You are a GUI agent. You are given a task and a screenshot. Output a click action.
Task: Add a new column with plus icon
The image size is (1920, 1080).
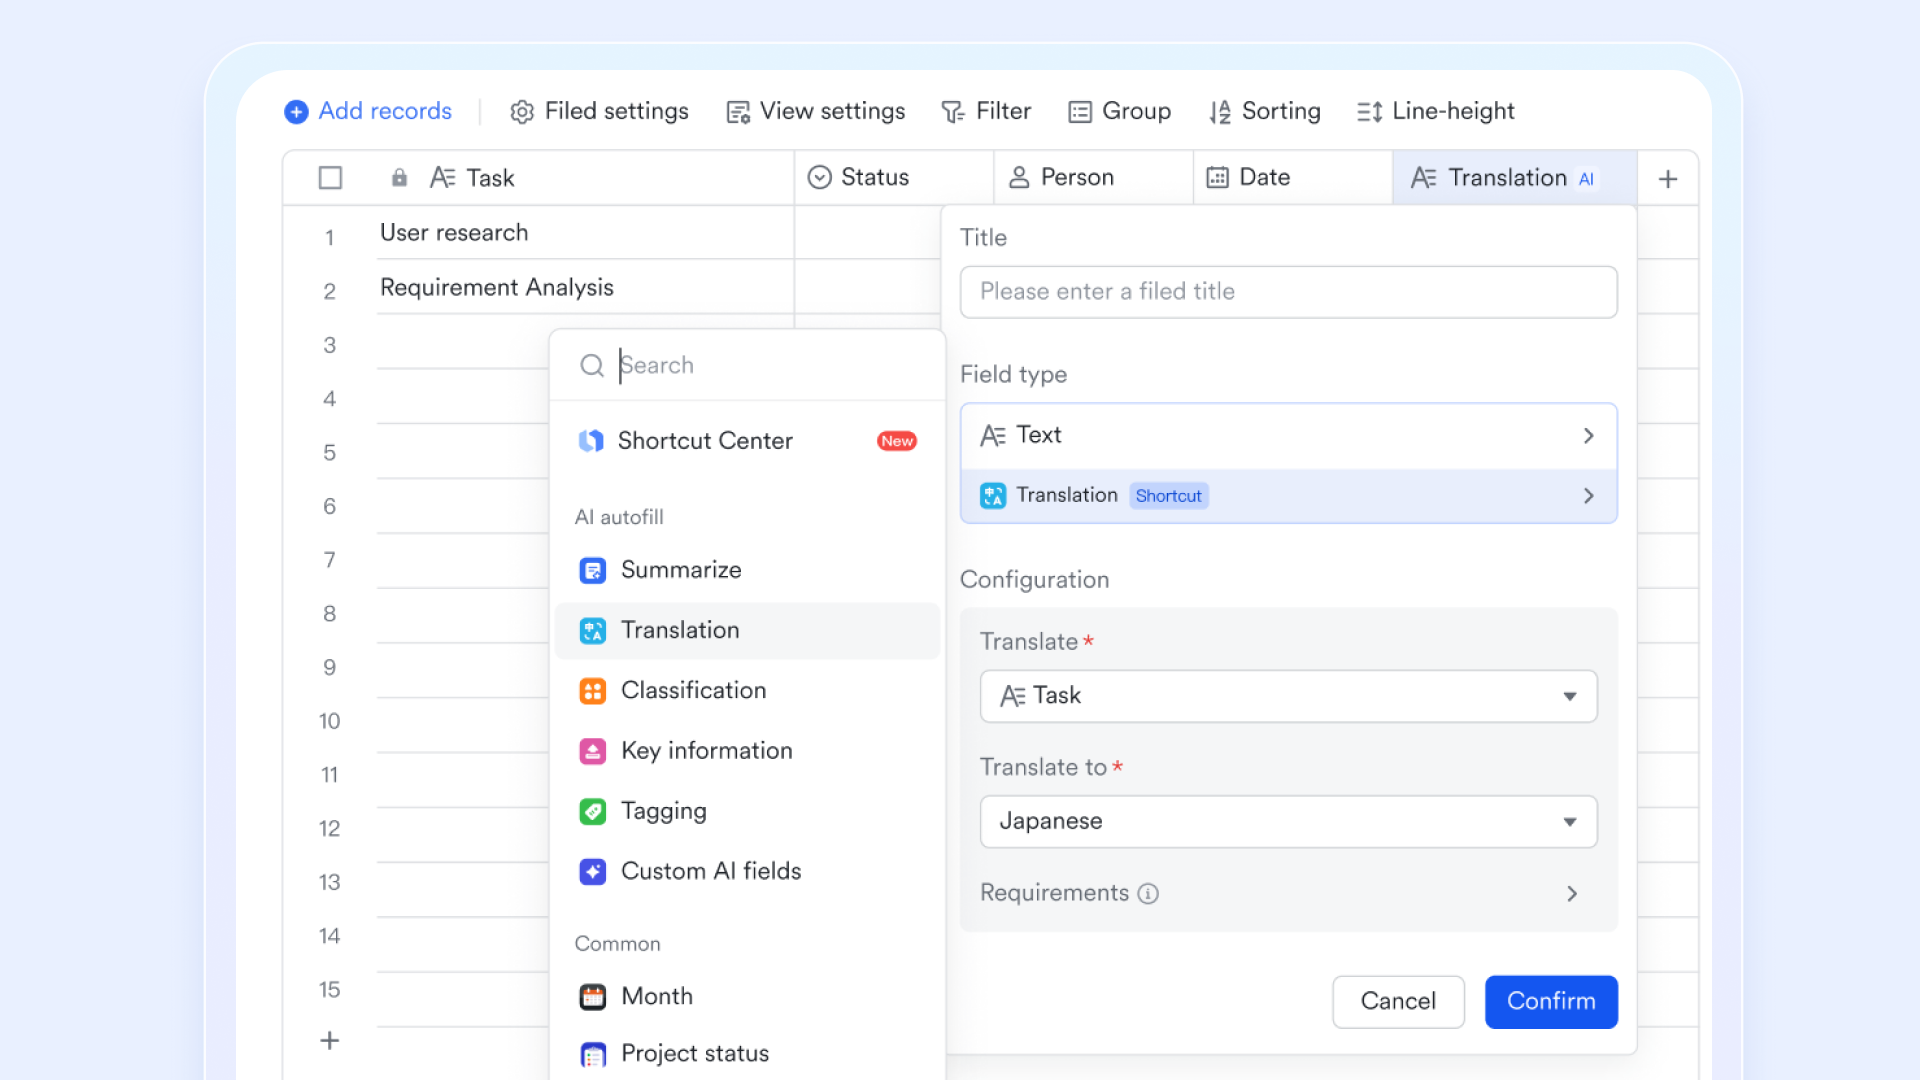click(1668, 179)
